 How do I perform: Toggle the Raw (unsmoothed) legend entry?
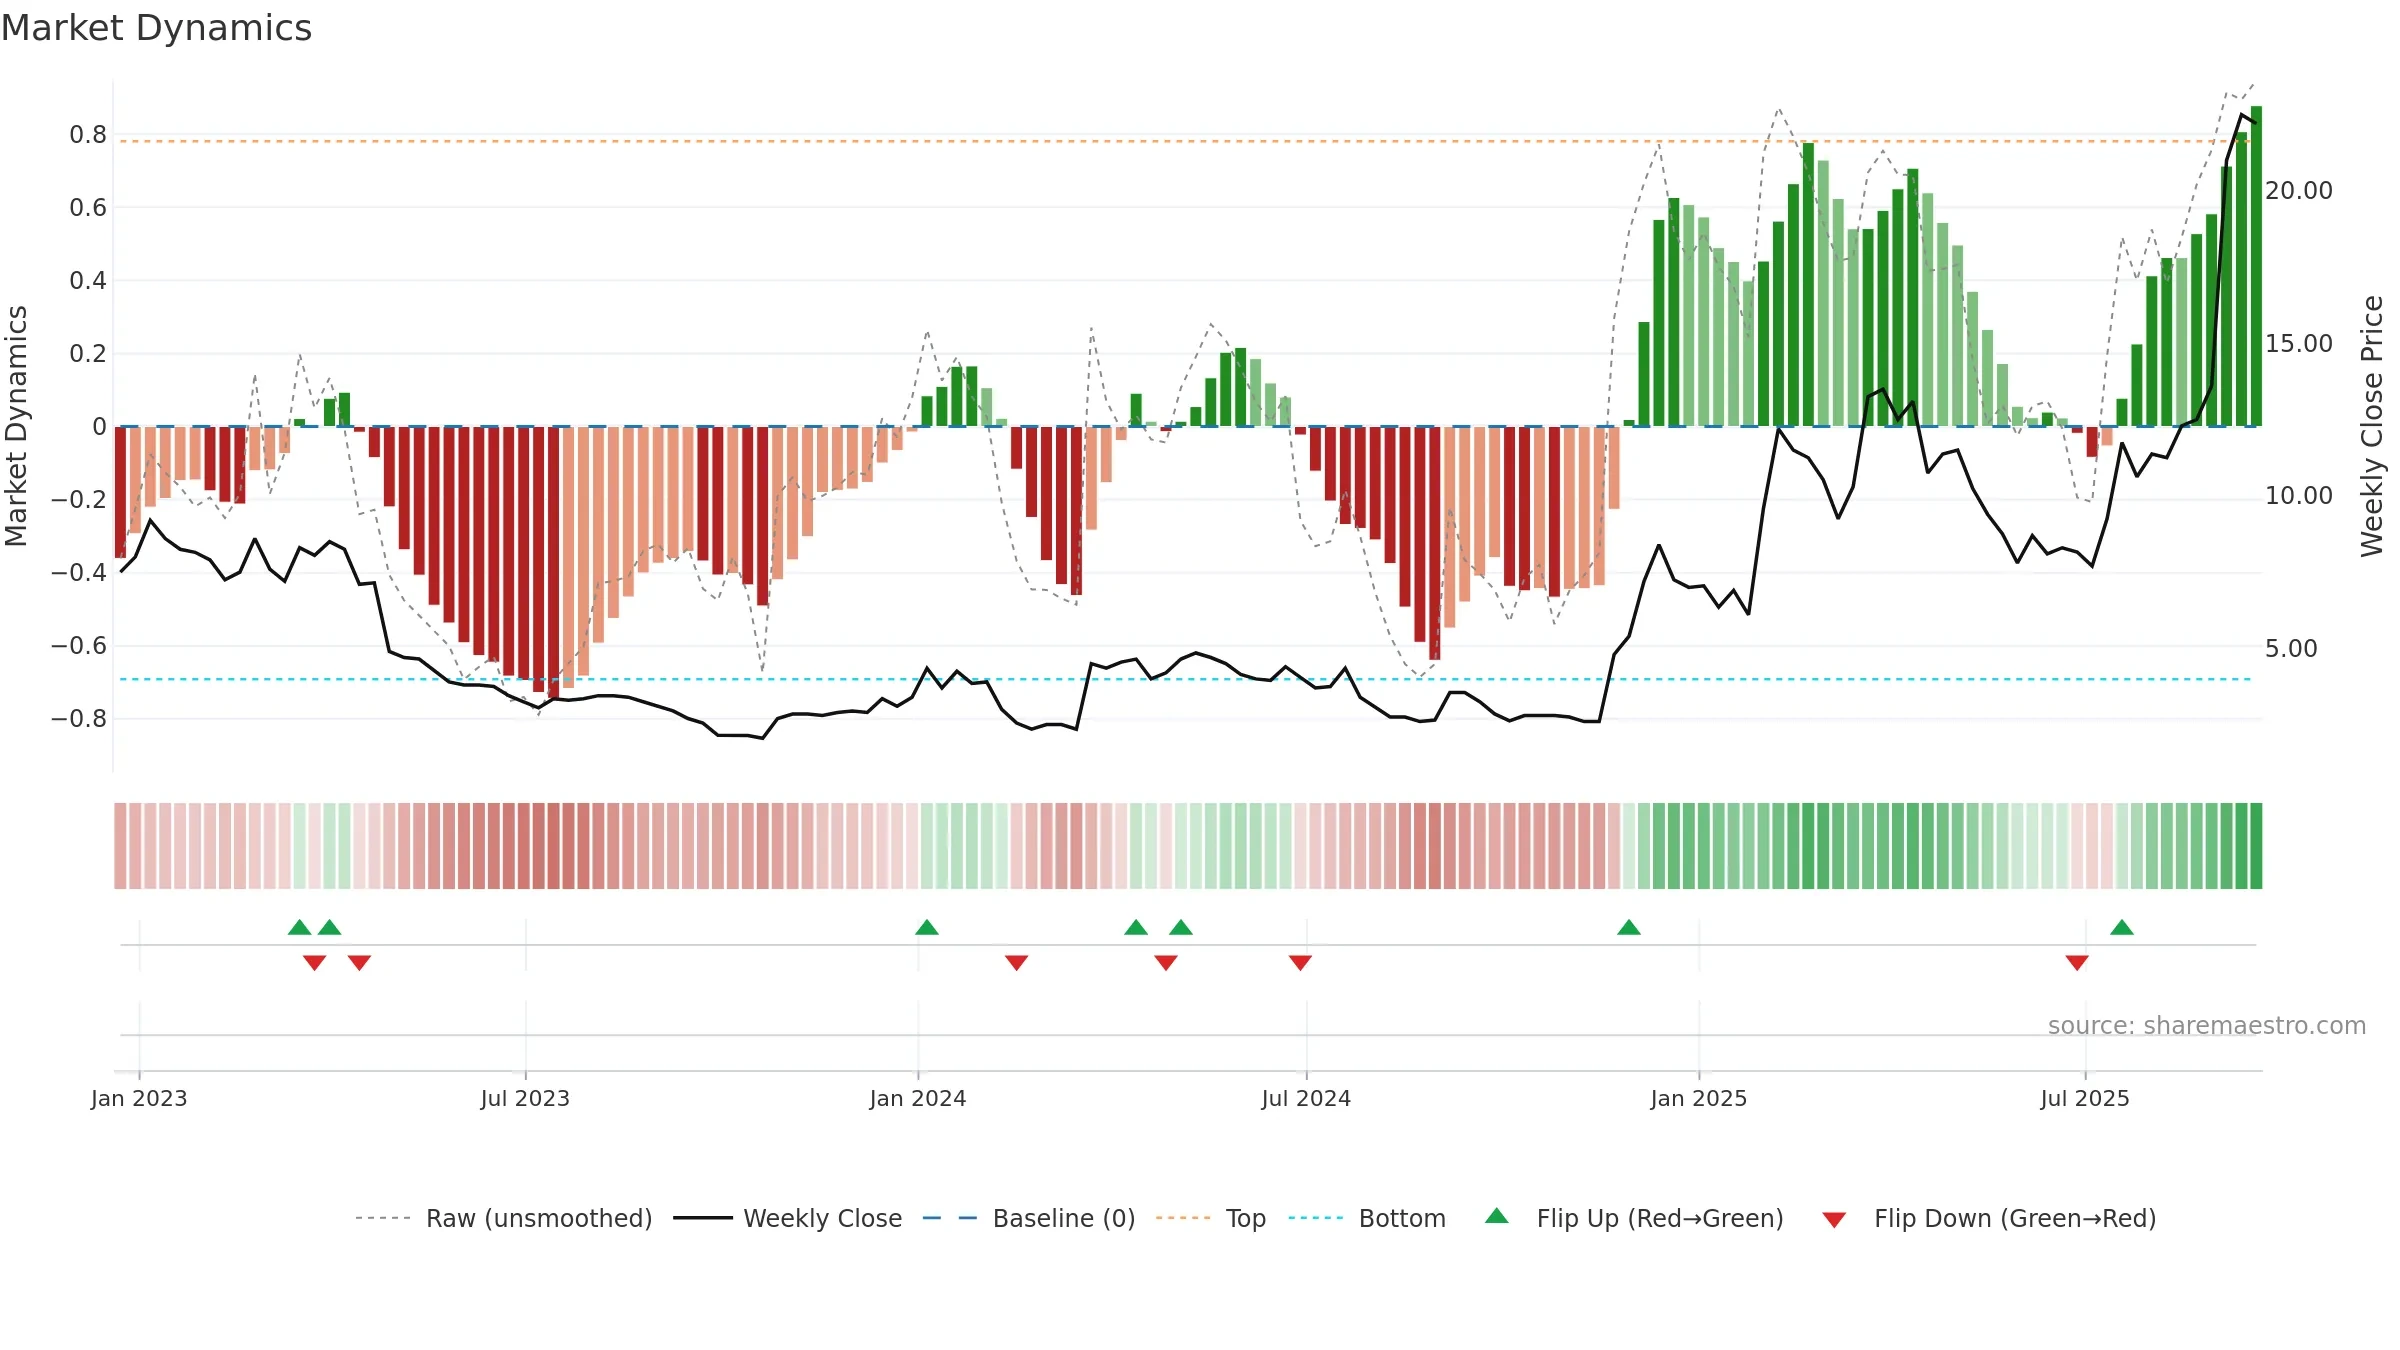(x=539, y=1218)
